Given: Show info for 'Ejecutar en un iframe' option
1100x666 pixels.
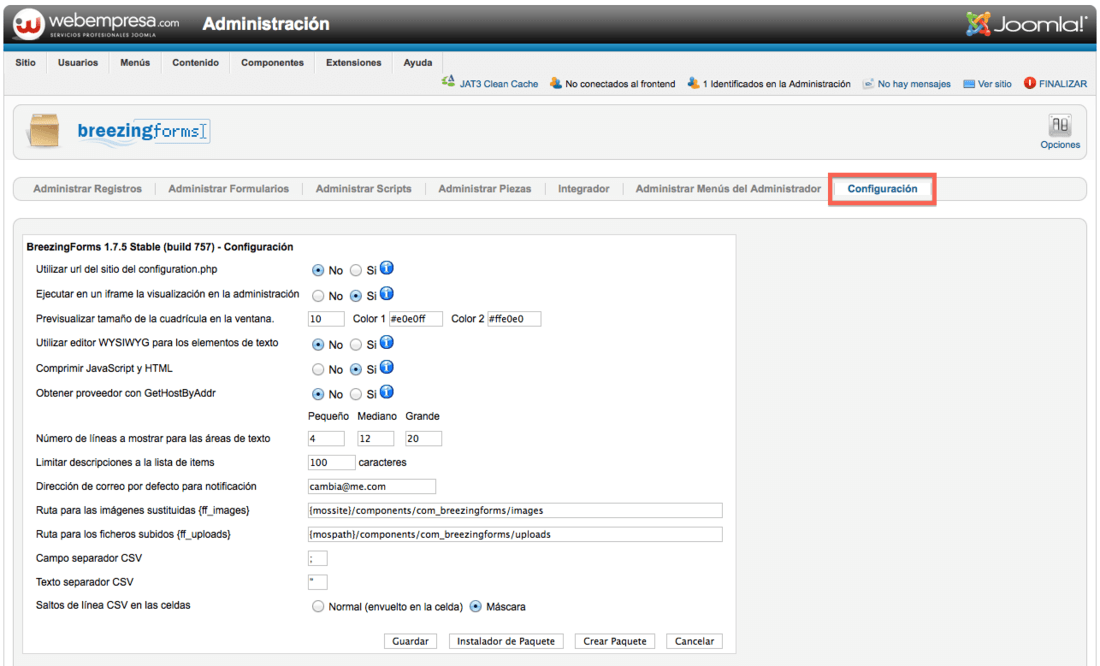Looking at the screenshot, I should [387, 293].
